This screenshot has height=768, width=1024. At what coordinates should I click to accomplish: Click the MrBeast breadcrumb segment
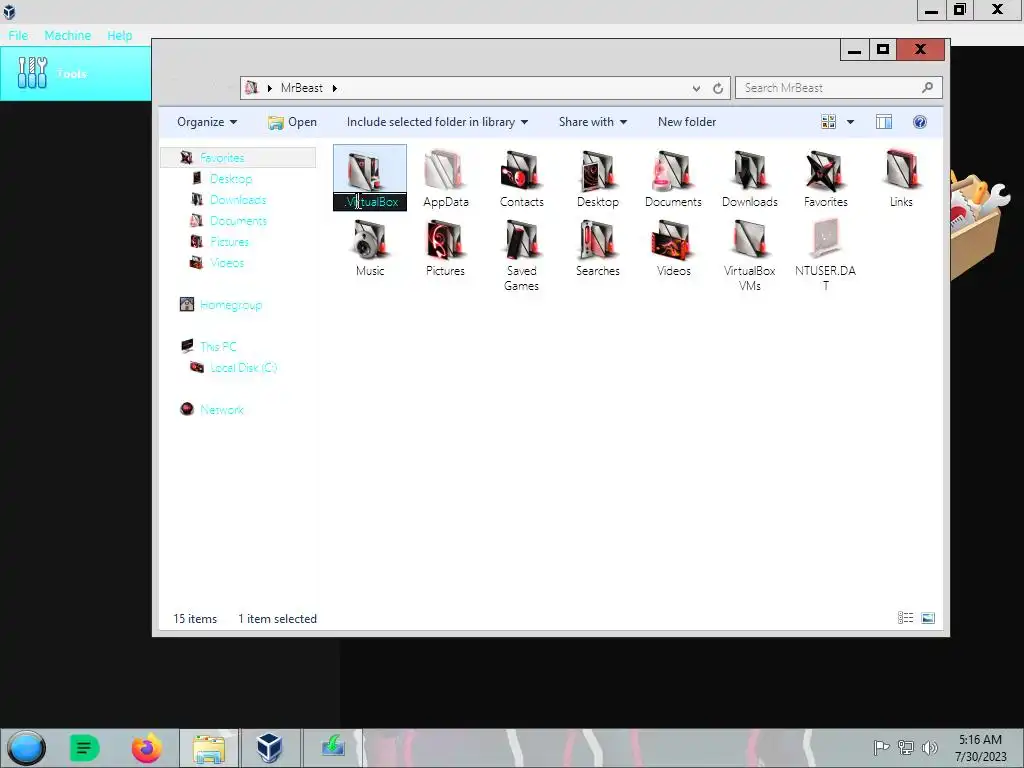point(302,88)
